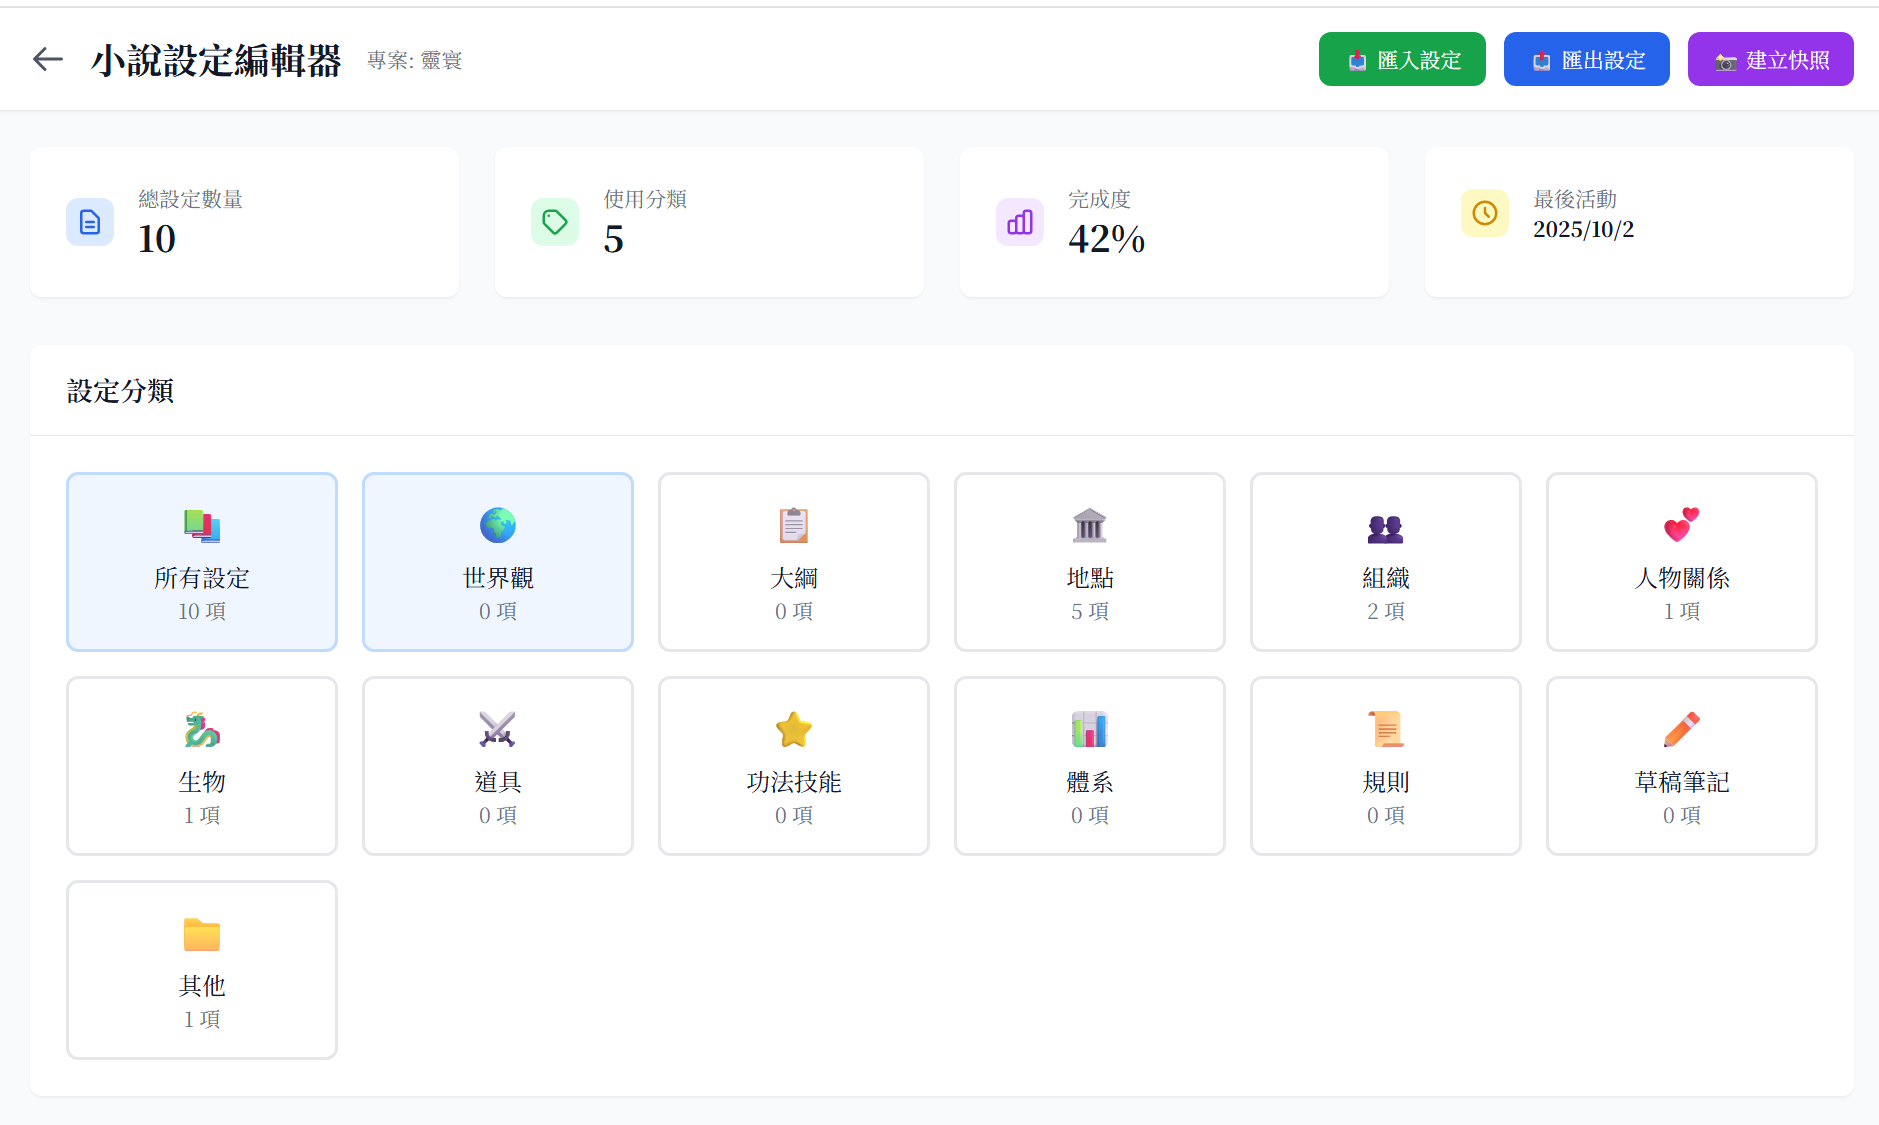Click the back arrow icon

(47, 60)
